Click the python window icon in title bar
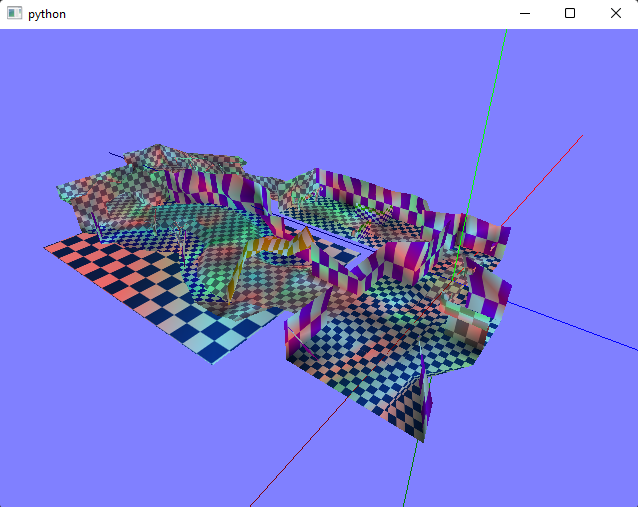Screen dimensions: 638x507 [14, 13]
